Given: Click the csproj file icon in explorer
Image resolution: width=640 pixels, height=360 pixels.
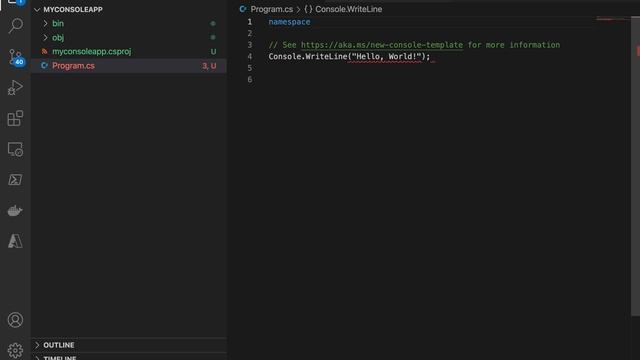Looking at the screenshot, I should [44, 51].
